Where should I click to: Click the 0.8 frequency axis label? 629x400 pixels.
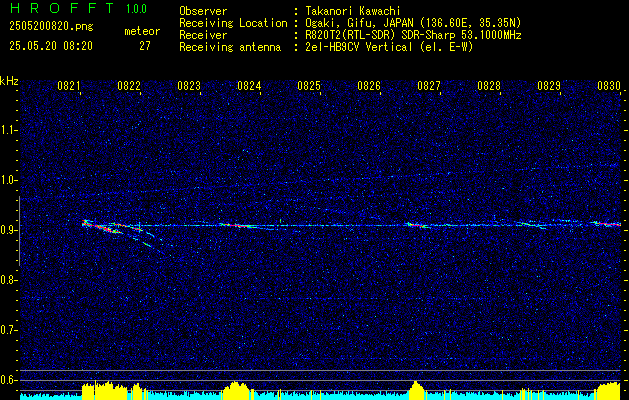(x=8, y=280)
